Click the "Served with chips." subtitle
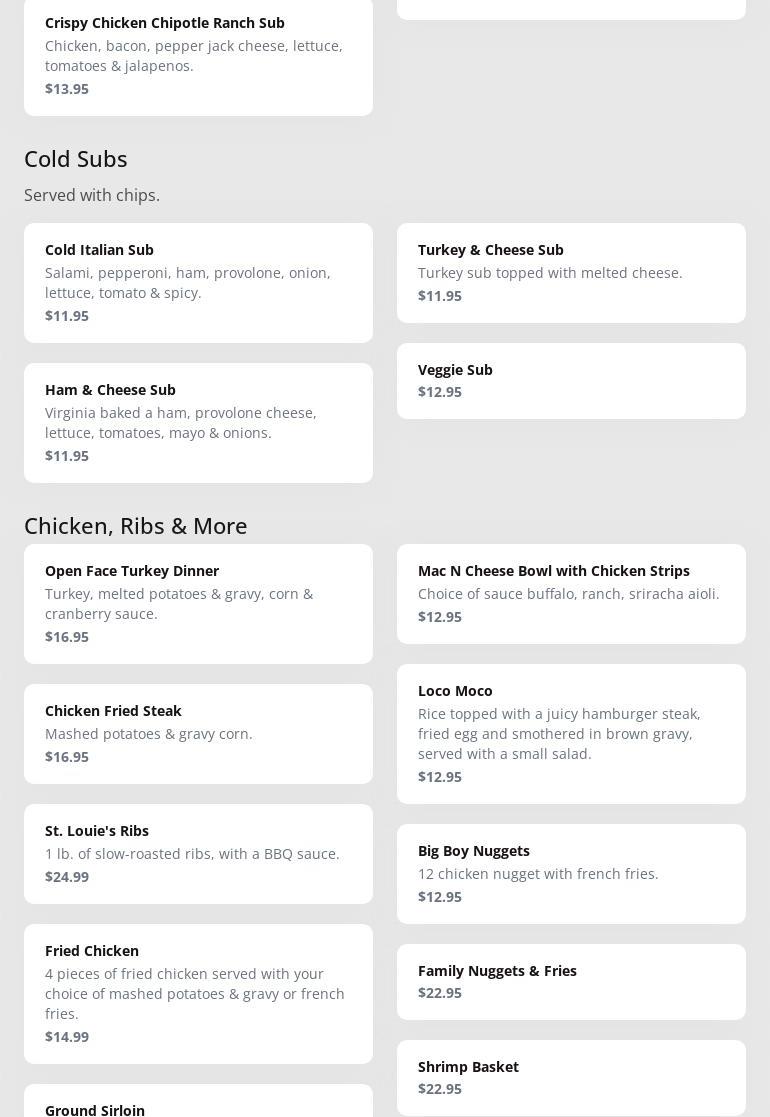The image size is (770, 1117). pos(92,195)
